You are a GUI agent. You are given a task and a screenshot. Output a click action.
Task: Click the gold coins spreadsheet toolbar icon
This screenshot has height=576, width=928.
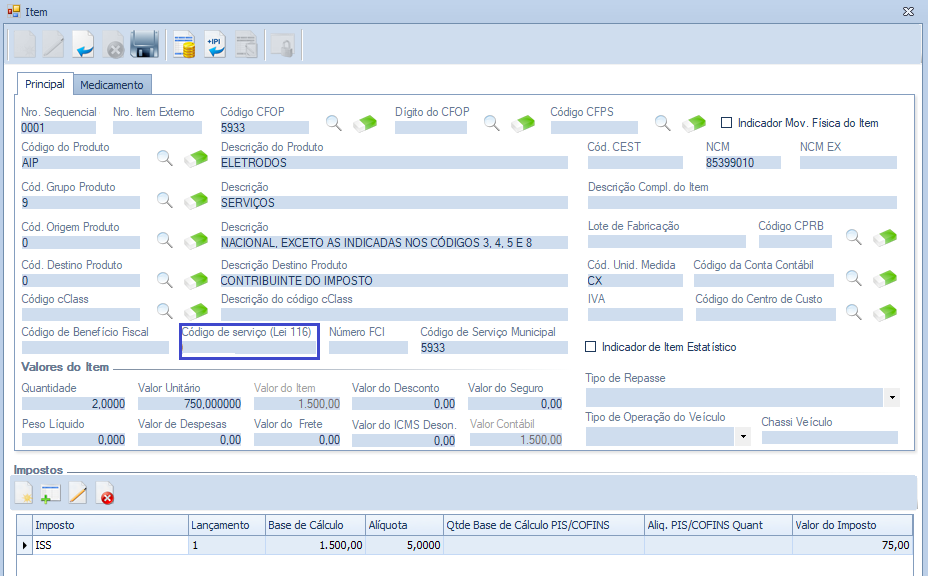click(x=184, y=45)
